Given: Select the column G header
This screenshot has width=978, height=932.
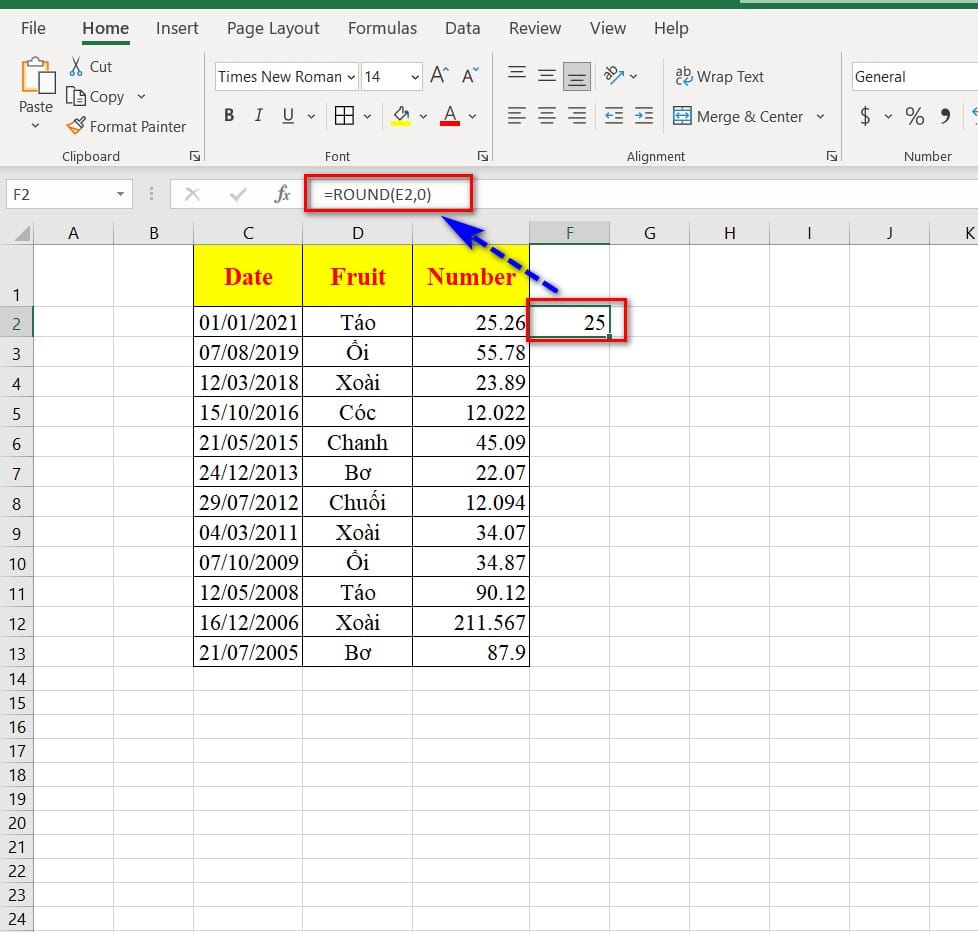Looking at the screenshot, I should 650,233.
